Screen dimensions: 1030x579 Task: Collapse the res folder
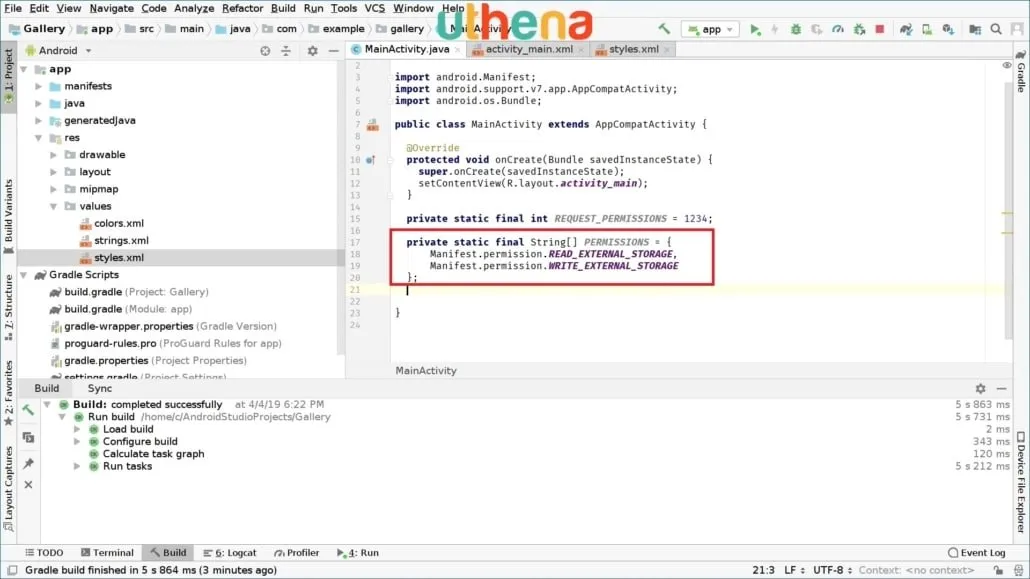coord(39,137)
